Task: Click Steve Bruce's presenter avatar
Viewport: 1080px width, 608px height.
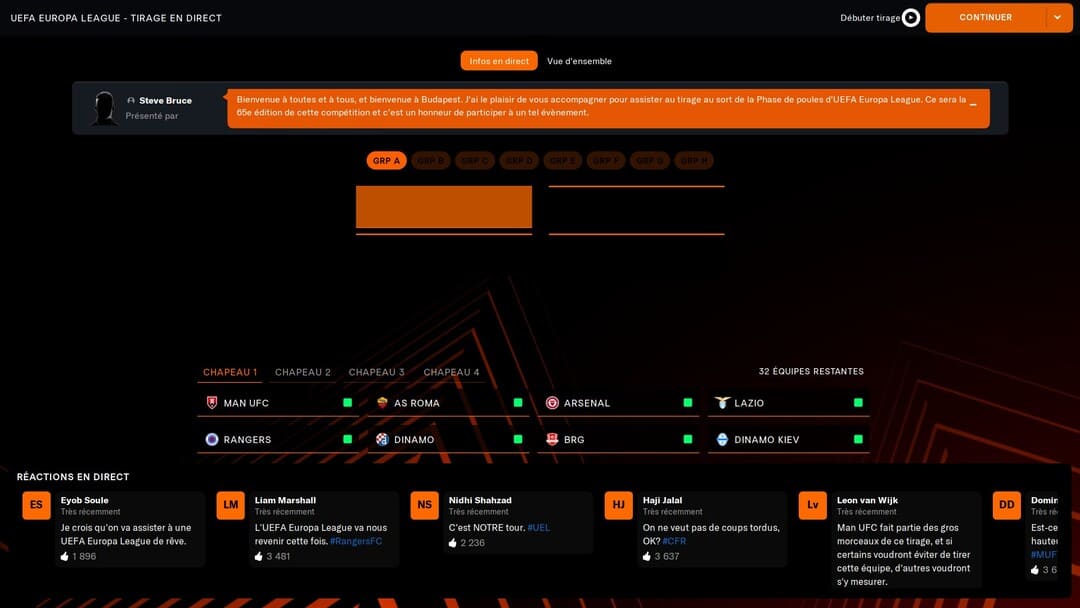Action: click(104, 108)
